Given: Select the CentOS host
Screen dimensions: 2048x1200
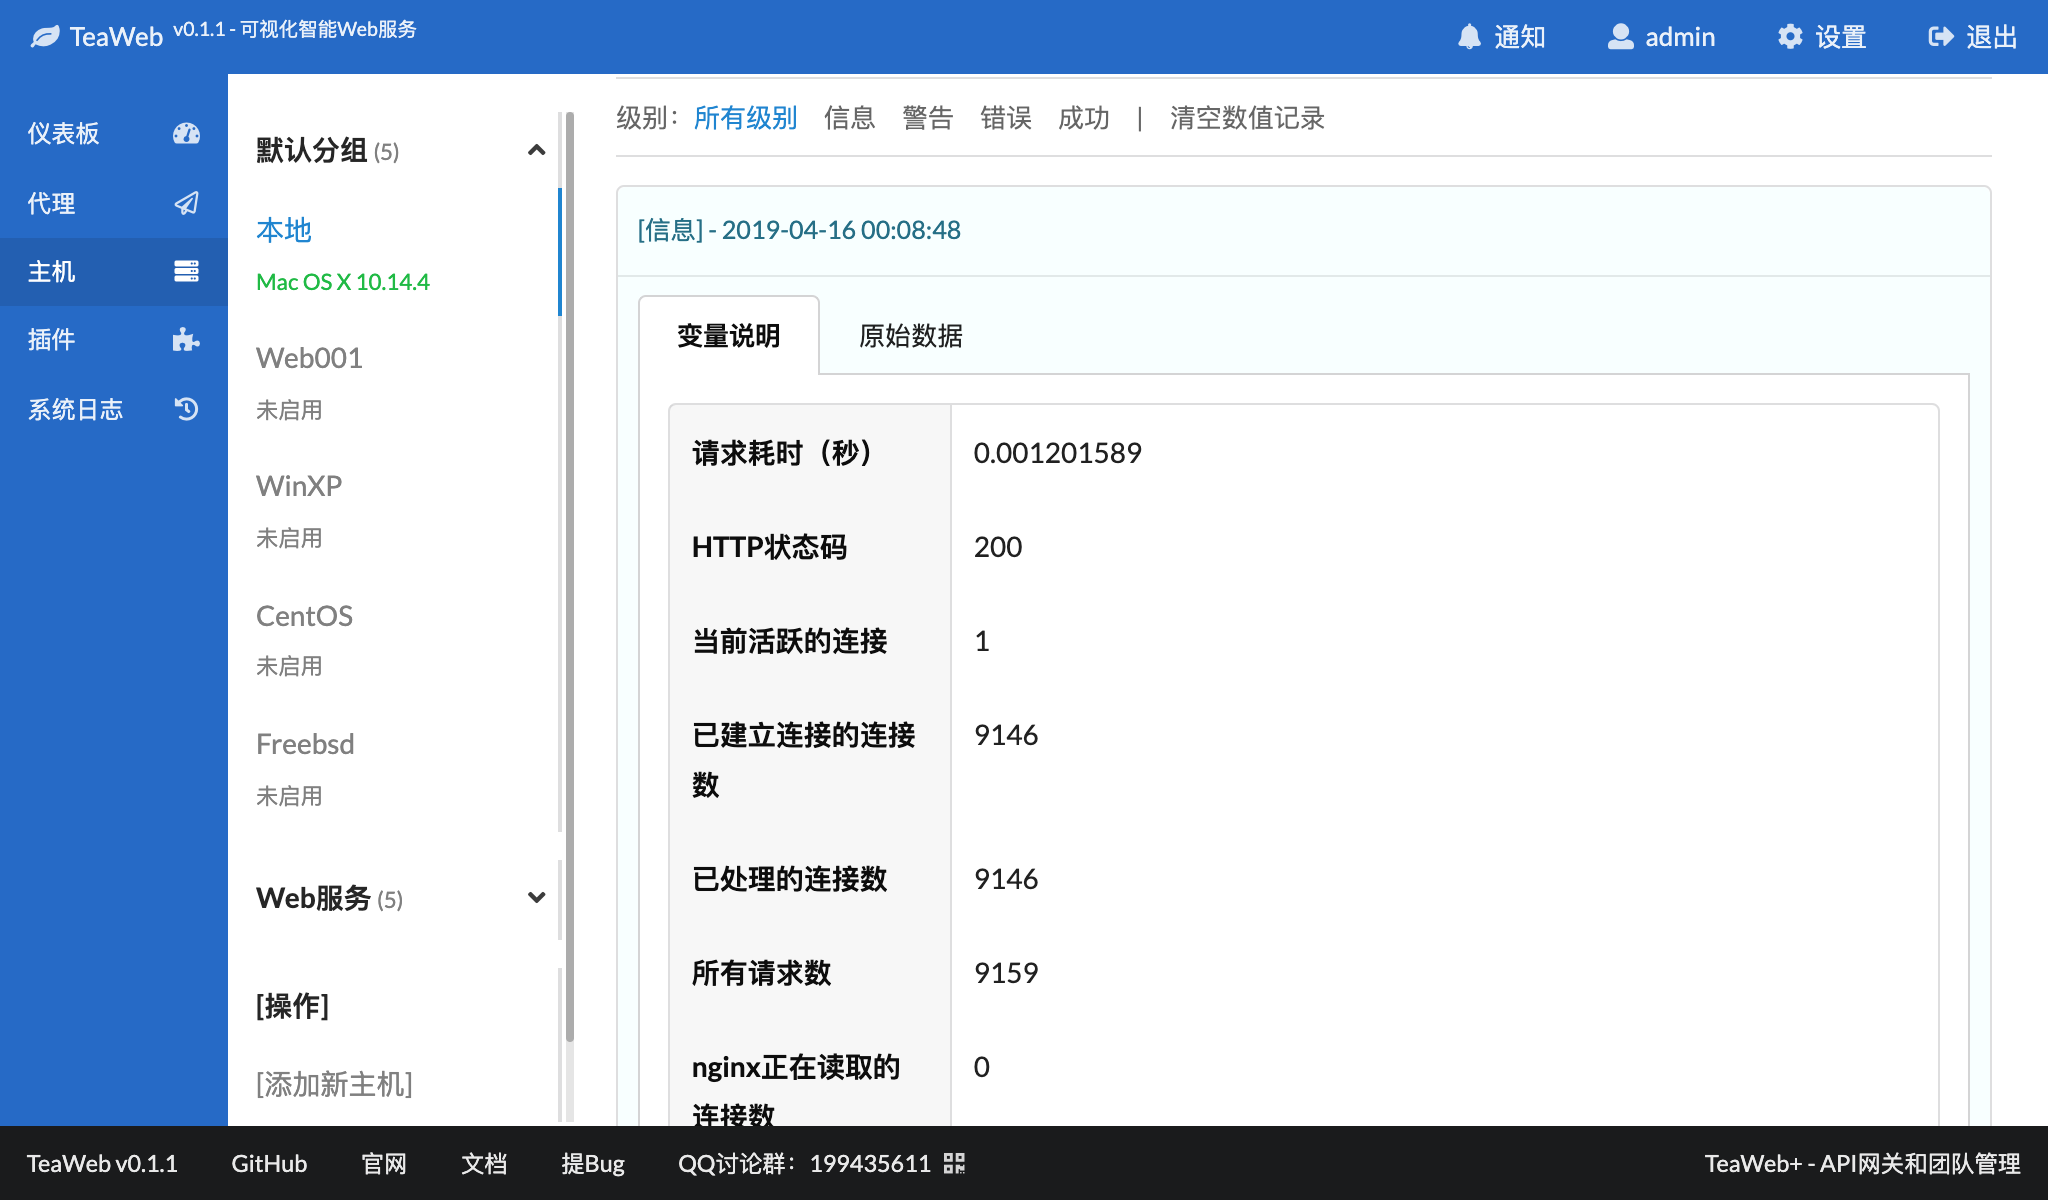Looking at the screenshot, I should tap(304, 616).
